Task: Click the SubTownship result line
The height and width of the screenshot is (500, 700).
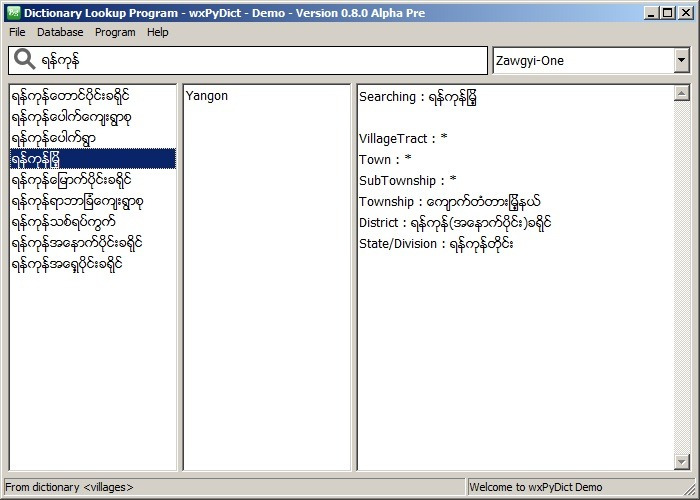Action: 408,180
